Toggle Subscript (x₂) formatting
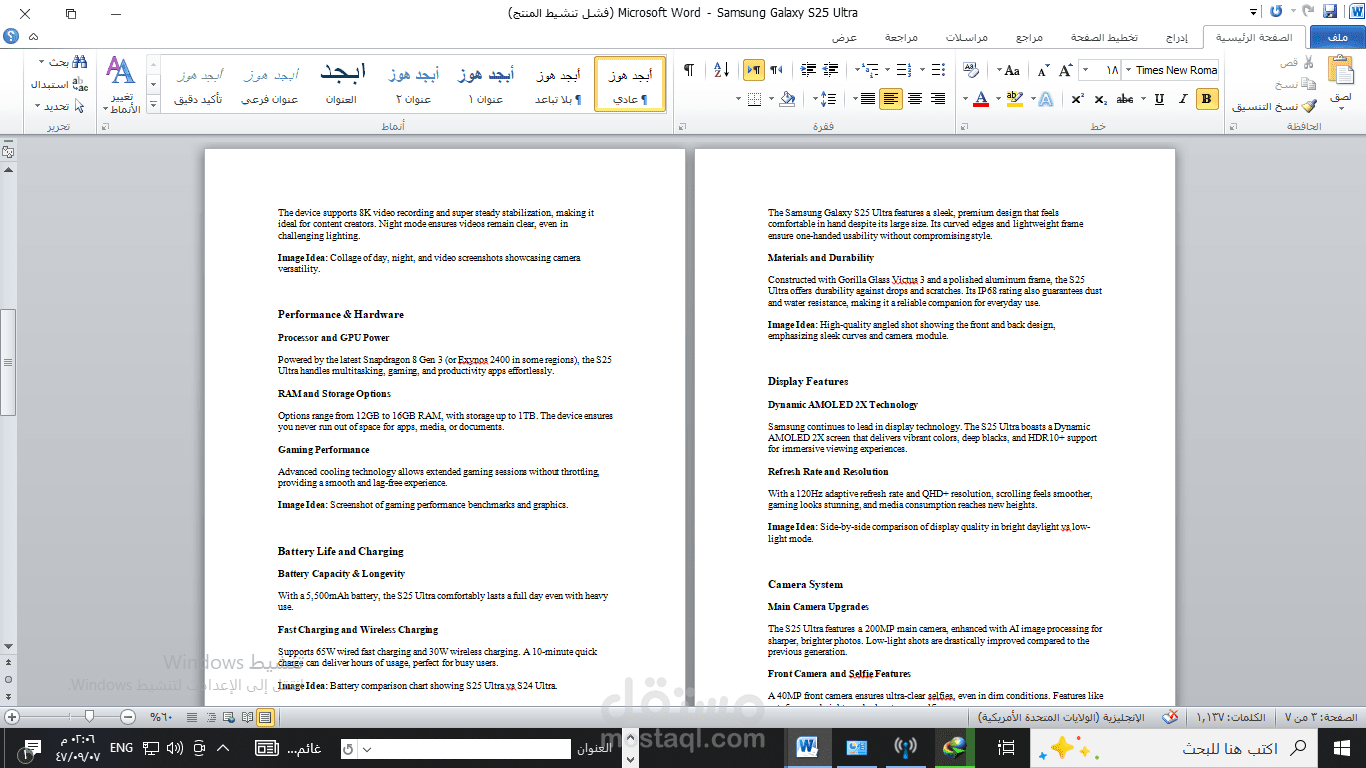The height and width of the screenshot is (768, 1366). (1100, 99)
